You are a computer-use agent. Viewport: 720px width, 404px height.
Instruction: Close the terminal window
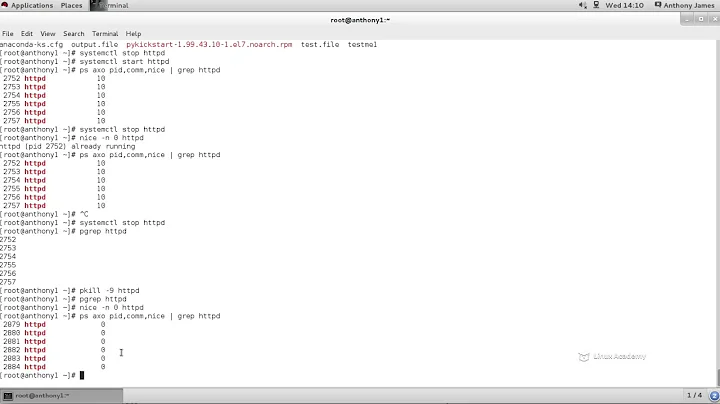click(714, 19)
